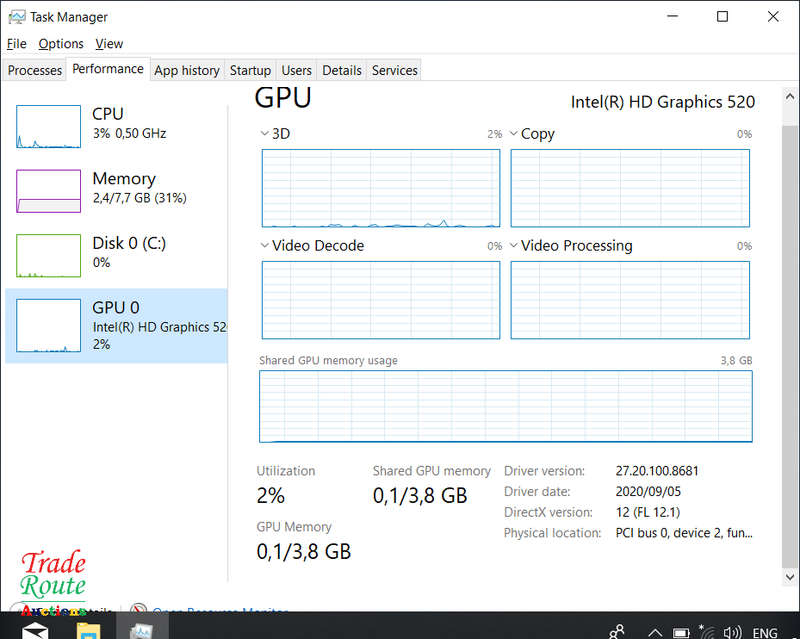Click the Video Decode usage graph
Image resolution: width=800 pixels, height=639 pixels.
pyautogui.click(x=381, y=300)
